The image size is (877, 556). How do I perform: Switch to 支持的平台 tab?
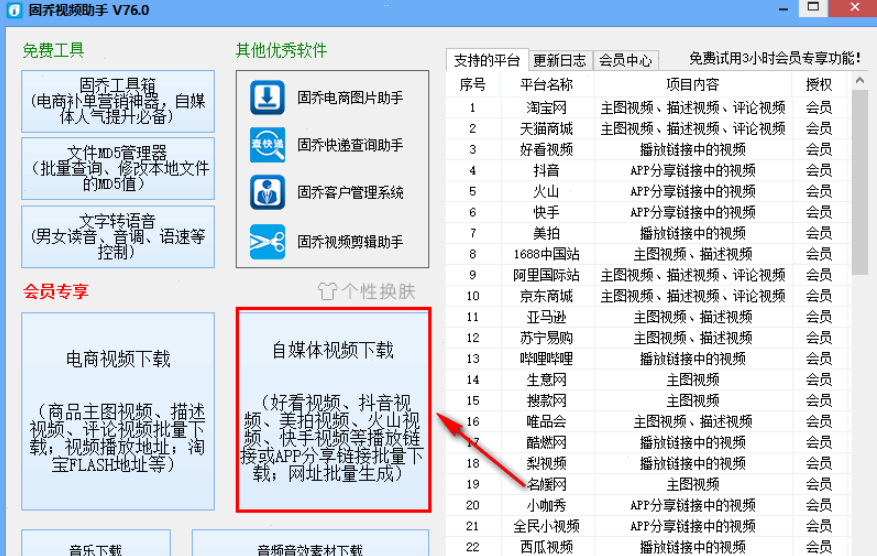[487, 60]
